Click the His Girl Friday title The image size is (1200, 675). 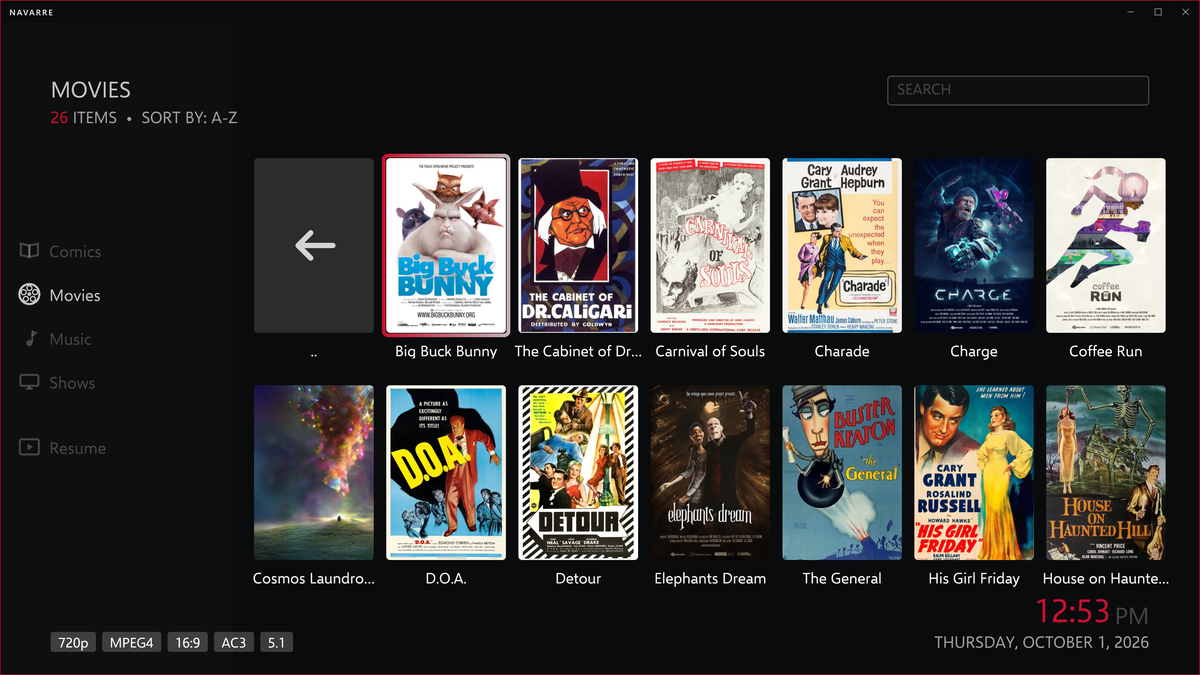coord(974,579)
